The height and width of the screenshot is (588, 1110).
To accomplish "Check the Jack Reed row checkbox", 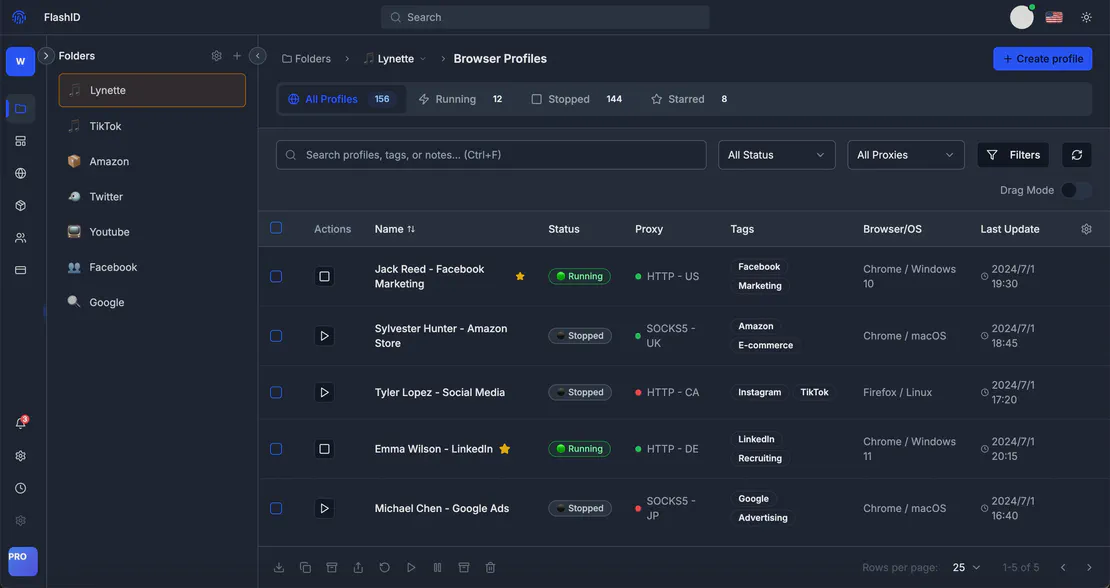I will 276,277.
